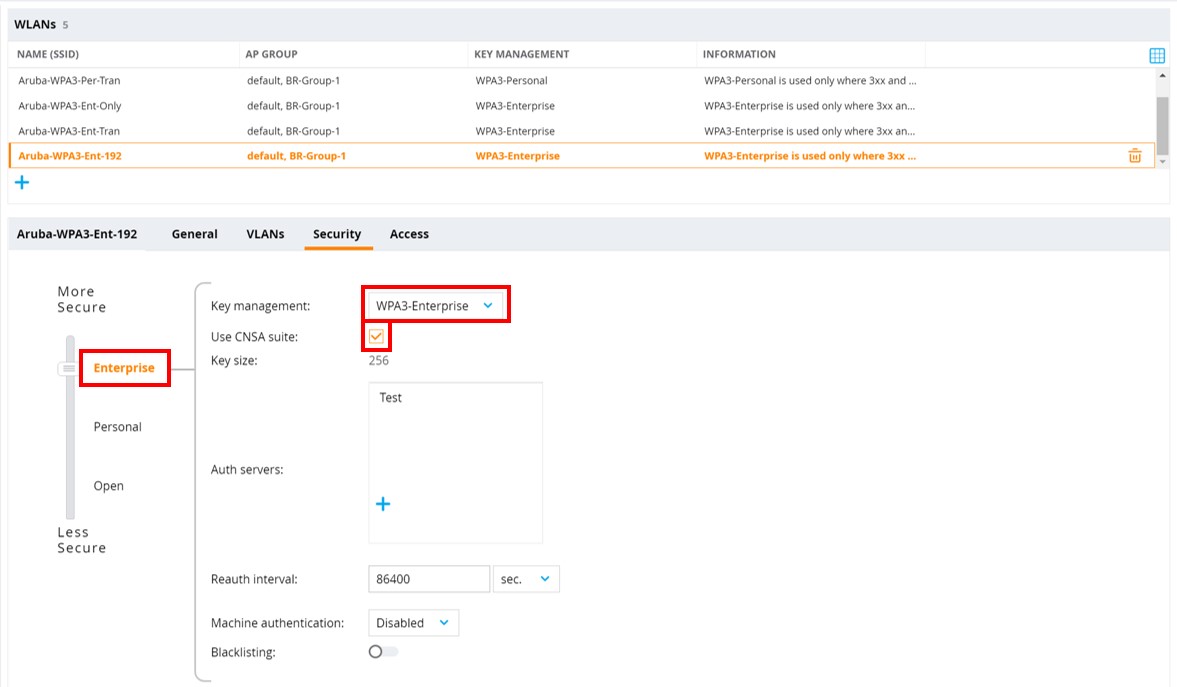The height and width of the screenshot is (687, 1177).
Task: Select the Security tab
Action: pyautogui.click(x=337, y=234)
